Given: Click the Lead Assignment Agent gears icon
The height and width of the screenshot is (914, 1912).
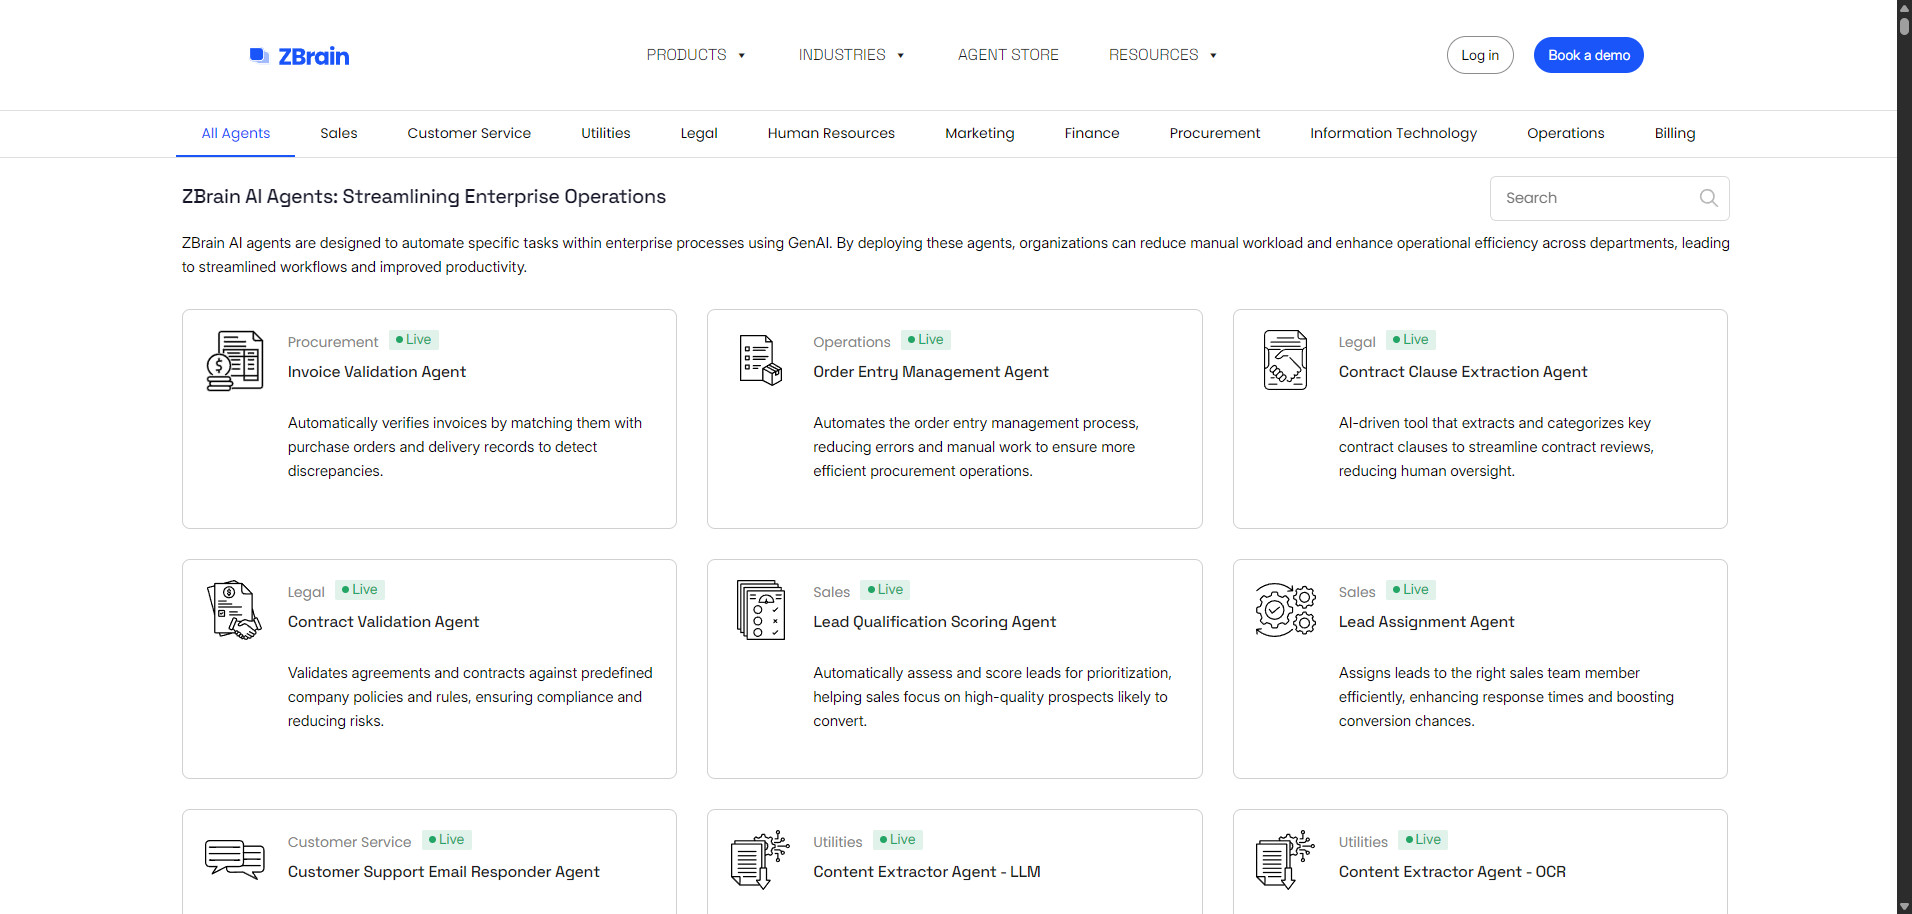Looking at the screenshot, I should [1285, 610].
